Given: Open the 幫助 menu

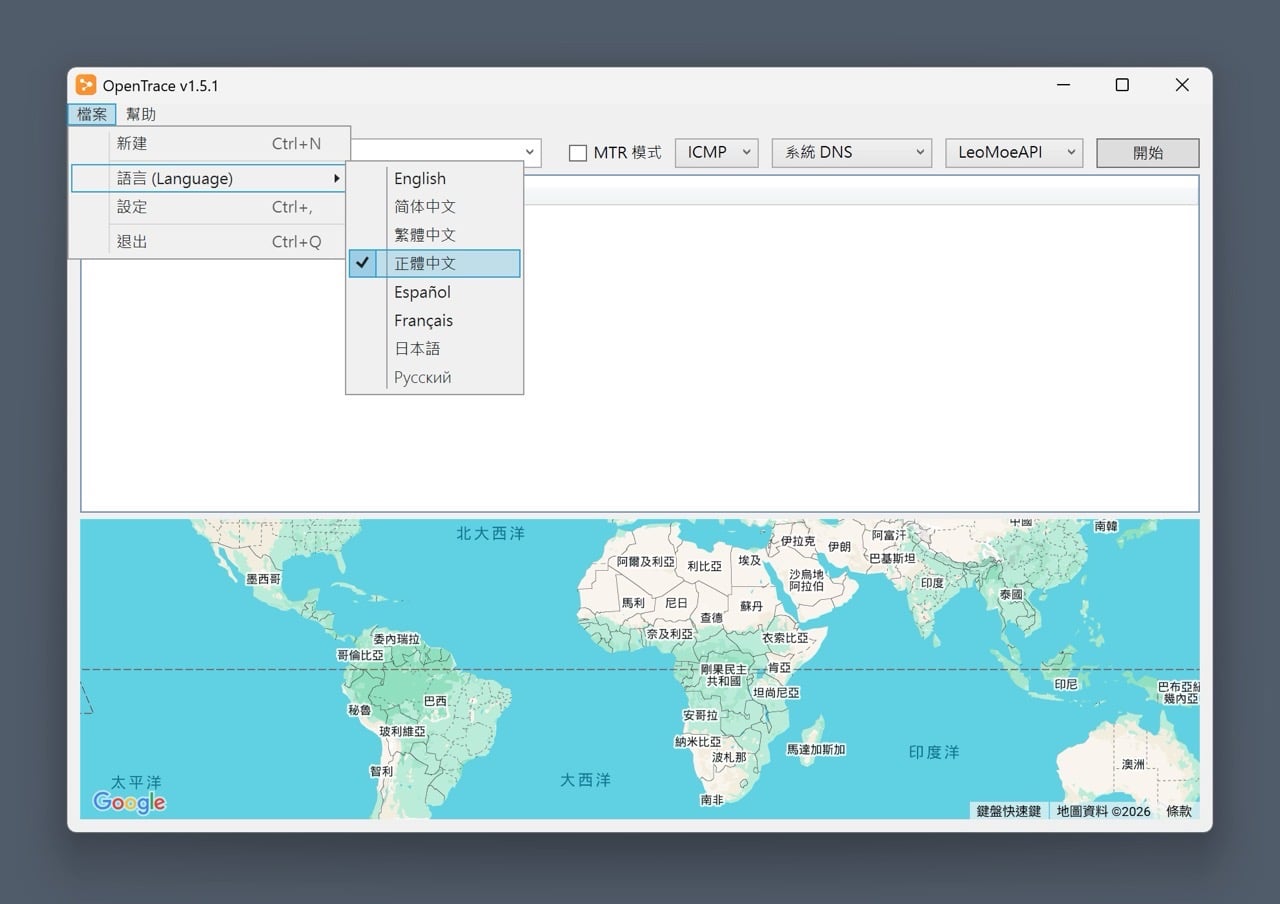Looking at the screenshot, I should 141,114.
